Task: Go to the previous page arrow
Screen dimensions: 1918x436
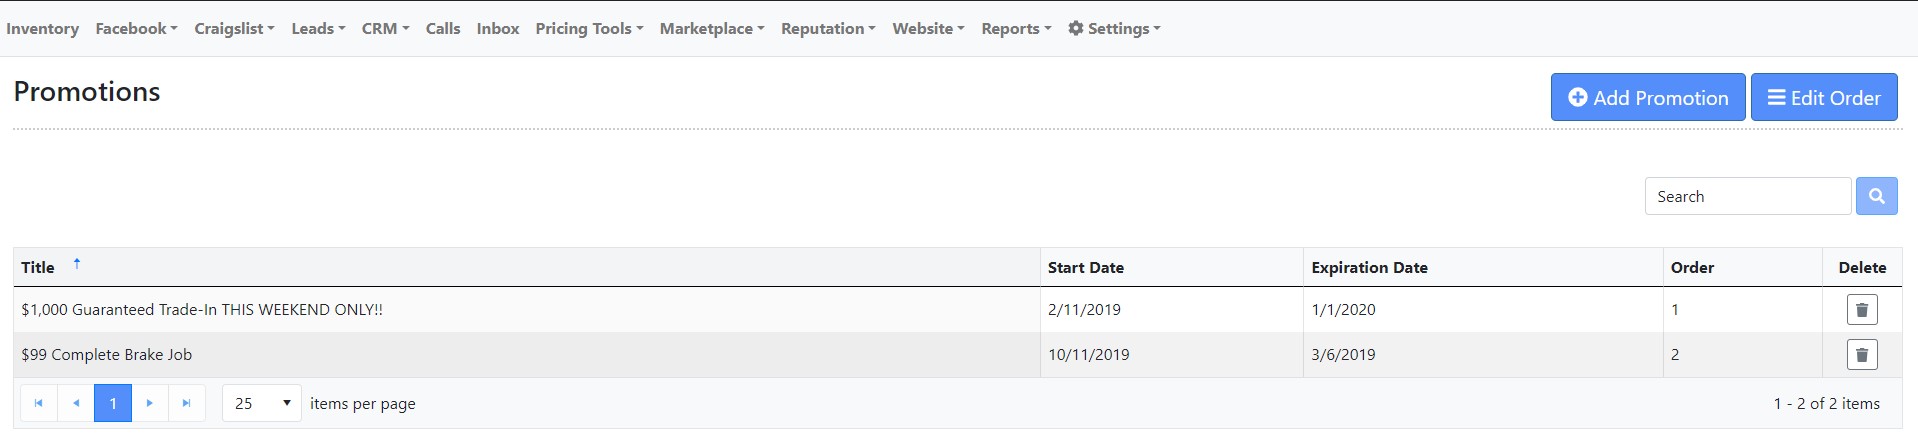Action: [76, 404]
